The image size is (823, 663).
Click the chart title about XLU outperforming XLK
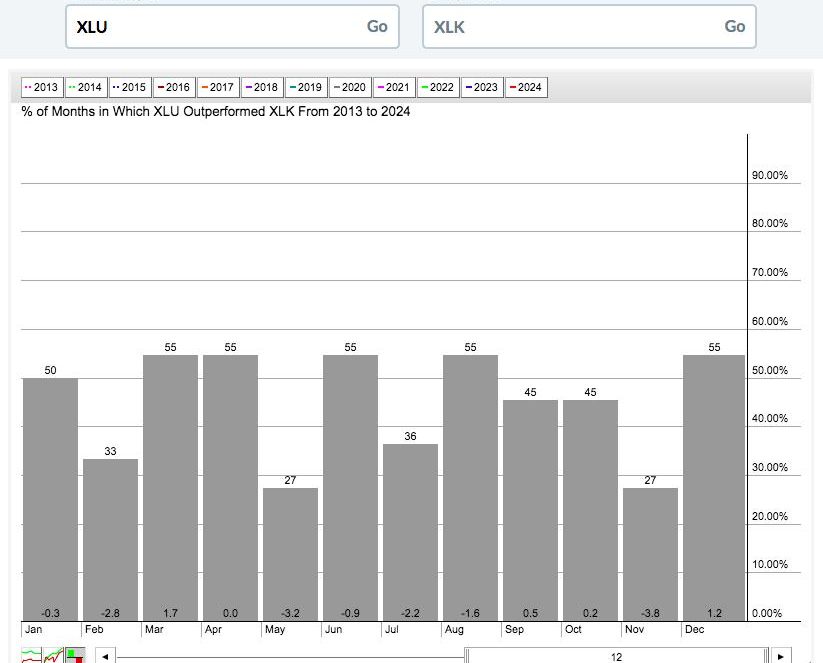216,111
